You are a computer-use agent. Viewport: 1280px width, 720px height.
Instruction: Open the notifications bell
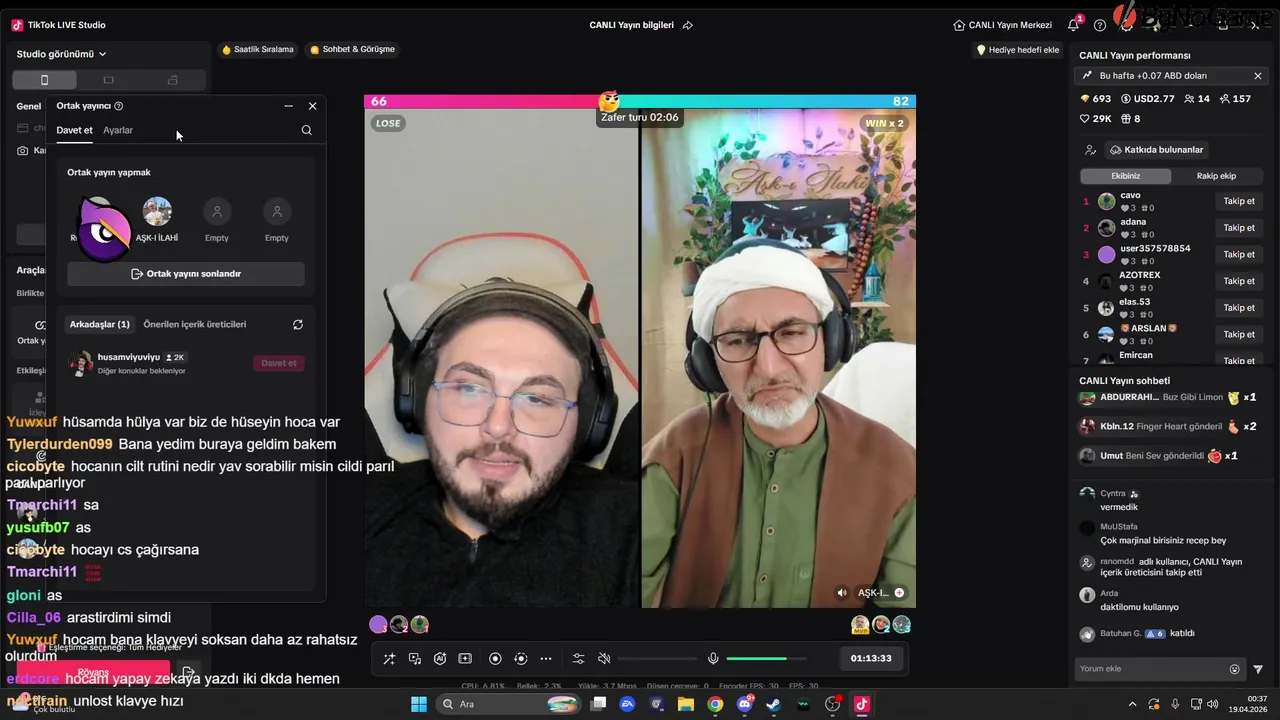[1074, 25]
